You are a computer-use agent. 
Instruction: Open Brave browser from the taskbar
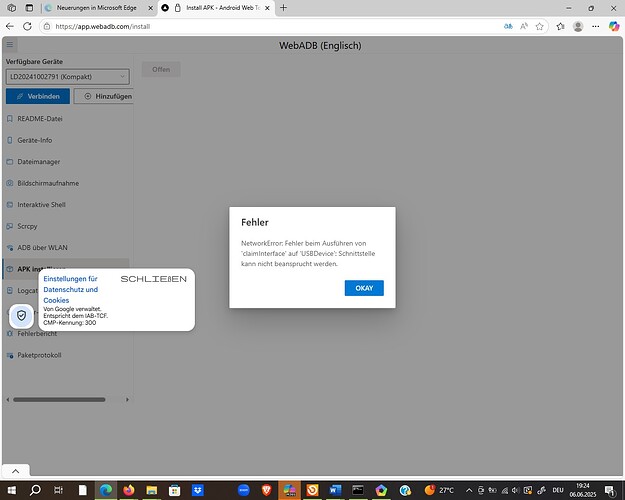coord(267,490)
